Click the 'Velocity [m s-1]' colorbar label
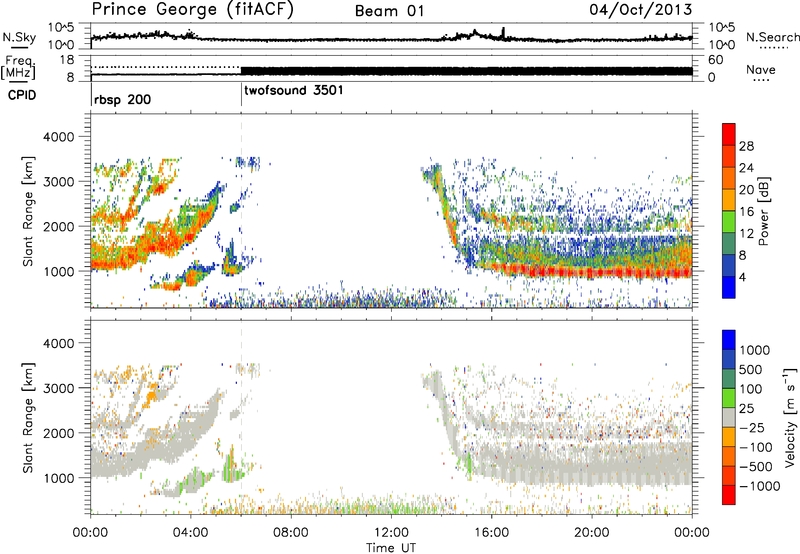Viewport: 800px width, 554px height. pos(790,417)
